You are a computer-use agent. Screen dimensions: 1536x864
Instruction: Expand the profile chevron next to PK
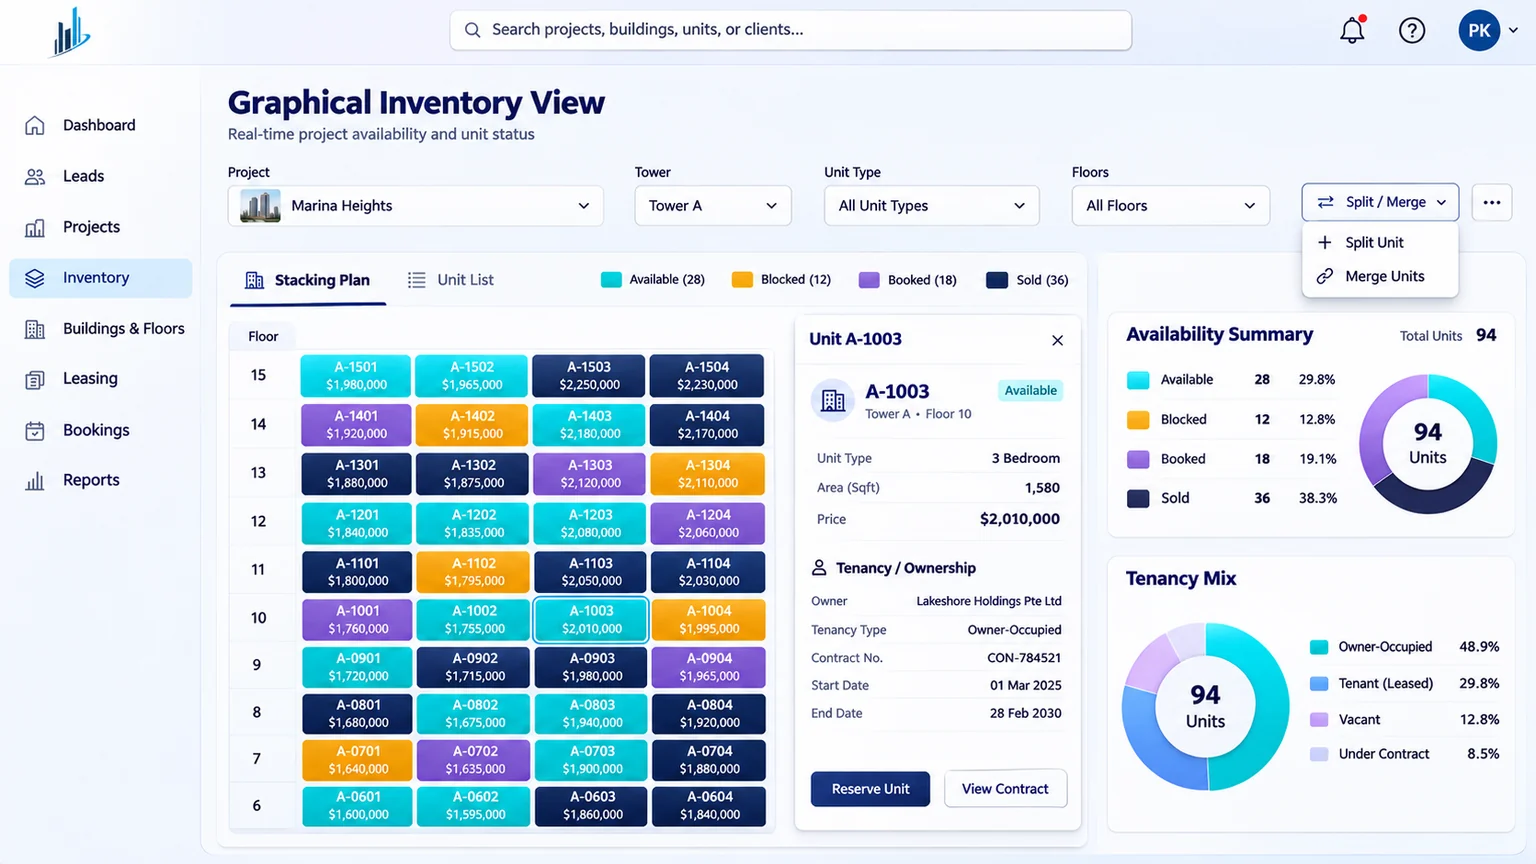tap(1513, 31)
